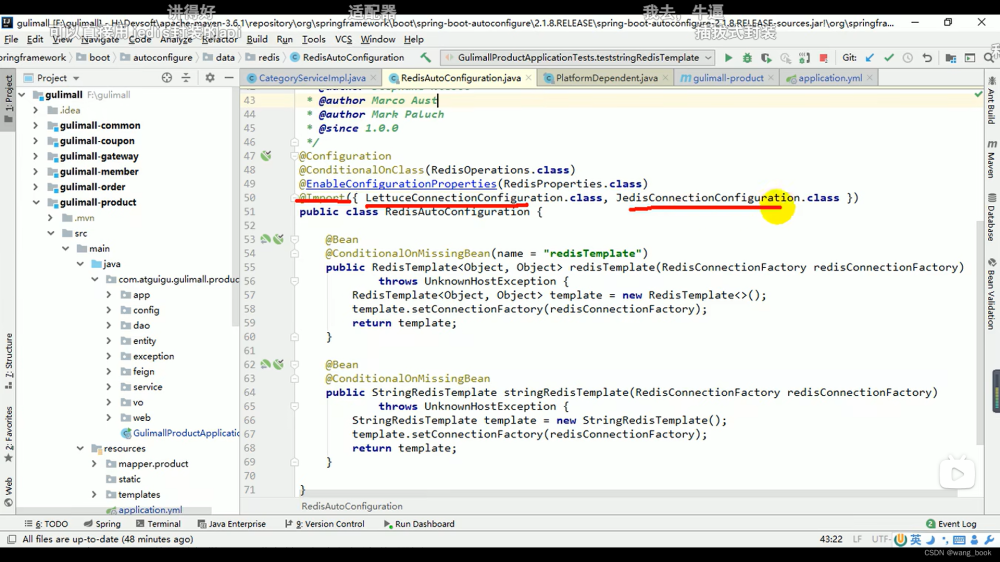Toggle tool window bars at bottom-left corner
The width and height of the screenshot is (1000, 562).
[x=11, y=539]
